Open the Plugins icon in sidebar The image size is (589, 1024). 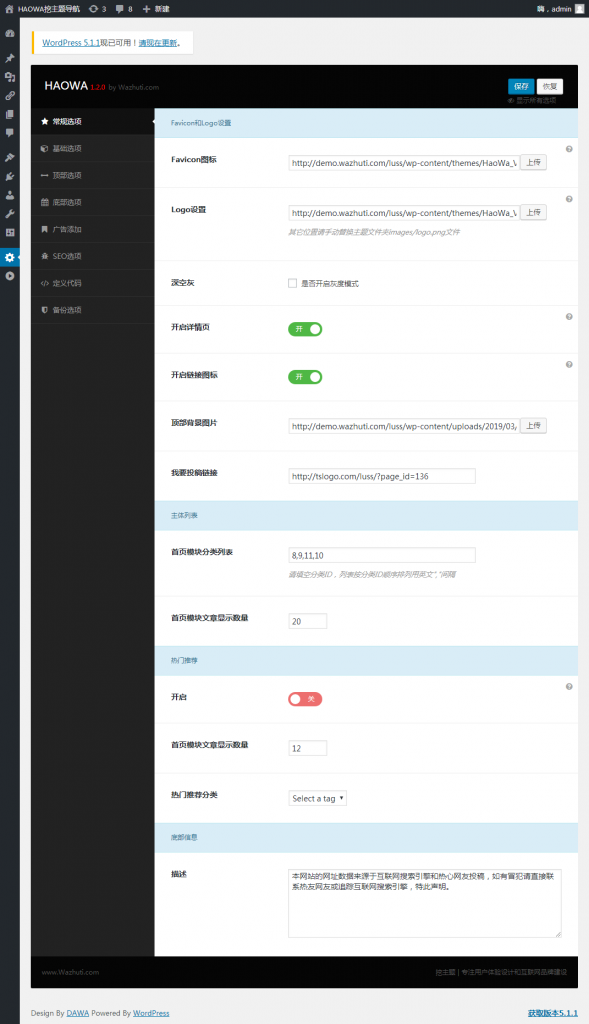(10, 176)
